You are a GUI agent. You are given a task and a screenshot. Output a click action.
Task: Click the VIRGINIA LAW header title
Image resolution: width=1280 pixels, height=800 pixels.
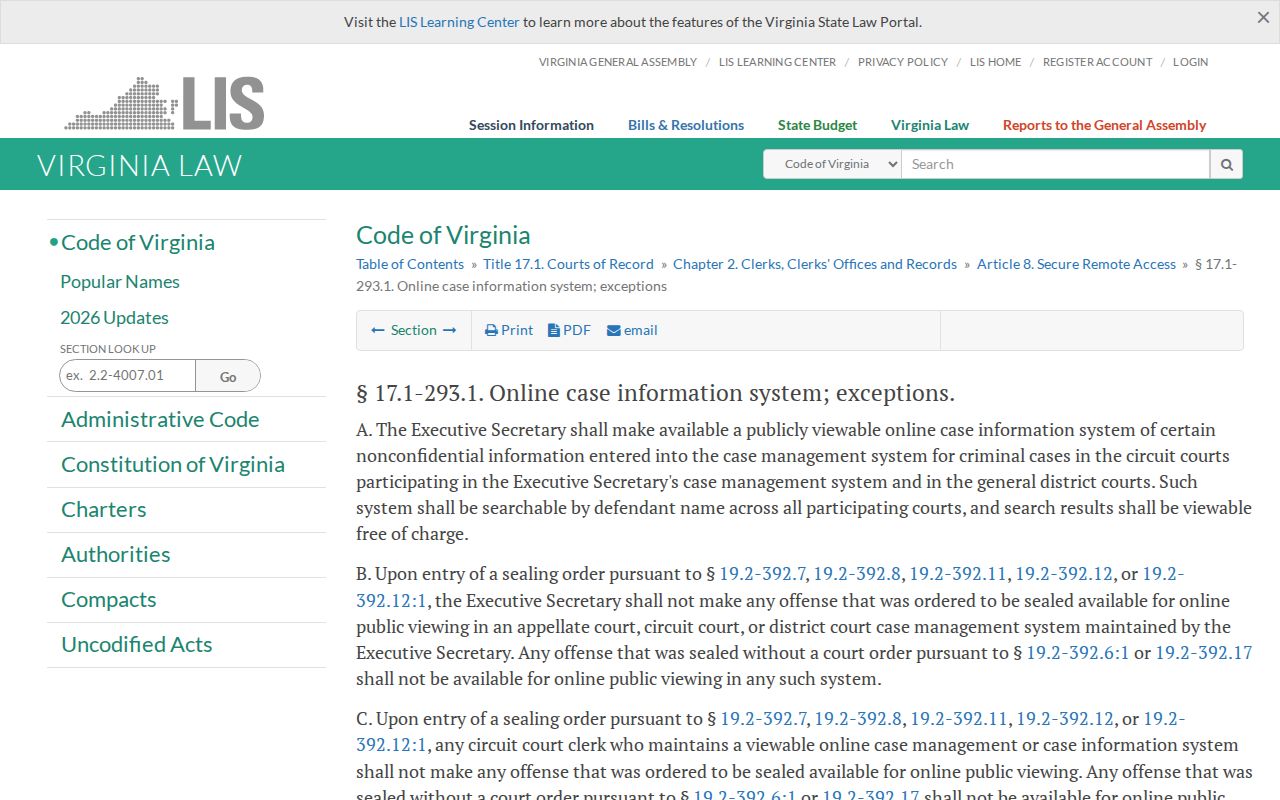(x=140, y=165)
